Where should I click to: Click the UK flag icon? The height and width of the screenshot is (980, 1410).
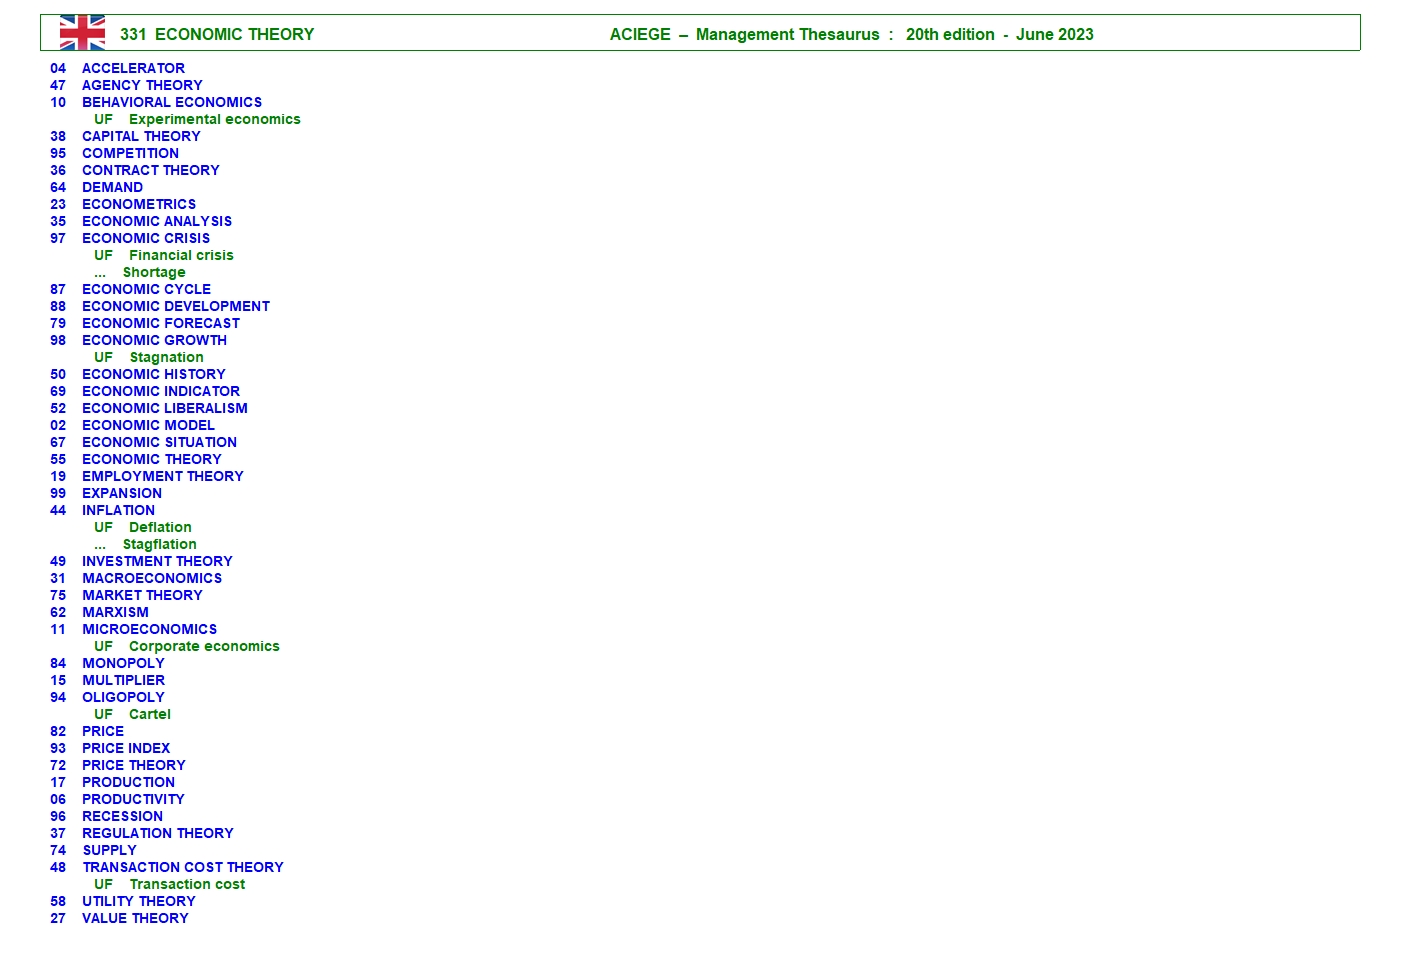tap(82, 33)
